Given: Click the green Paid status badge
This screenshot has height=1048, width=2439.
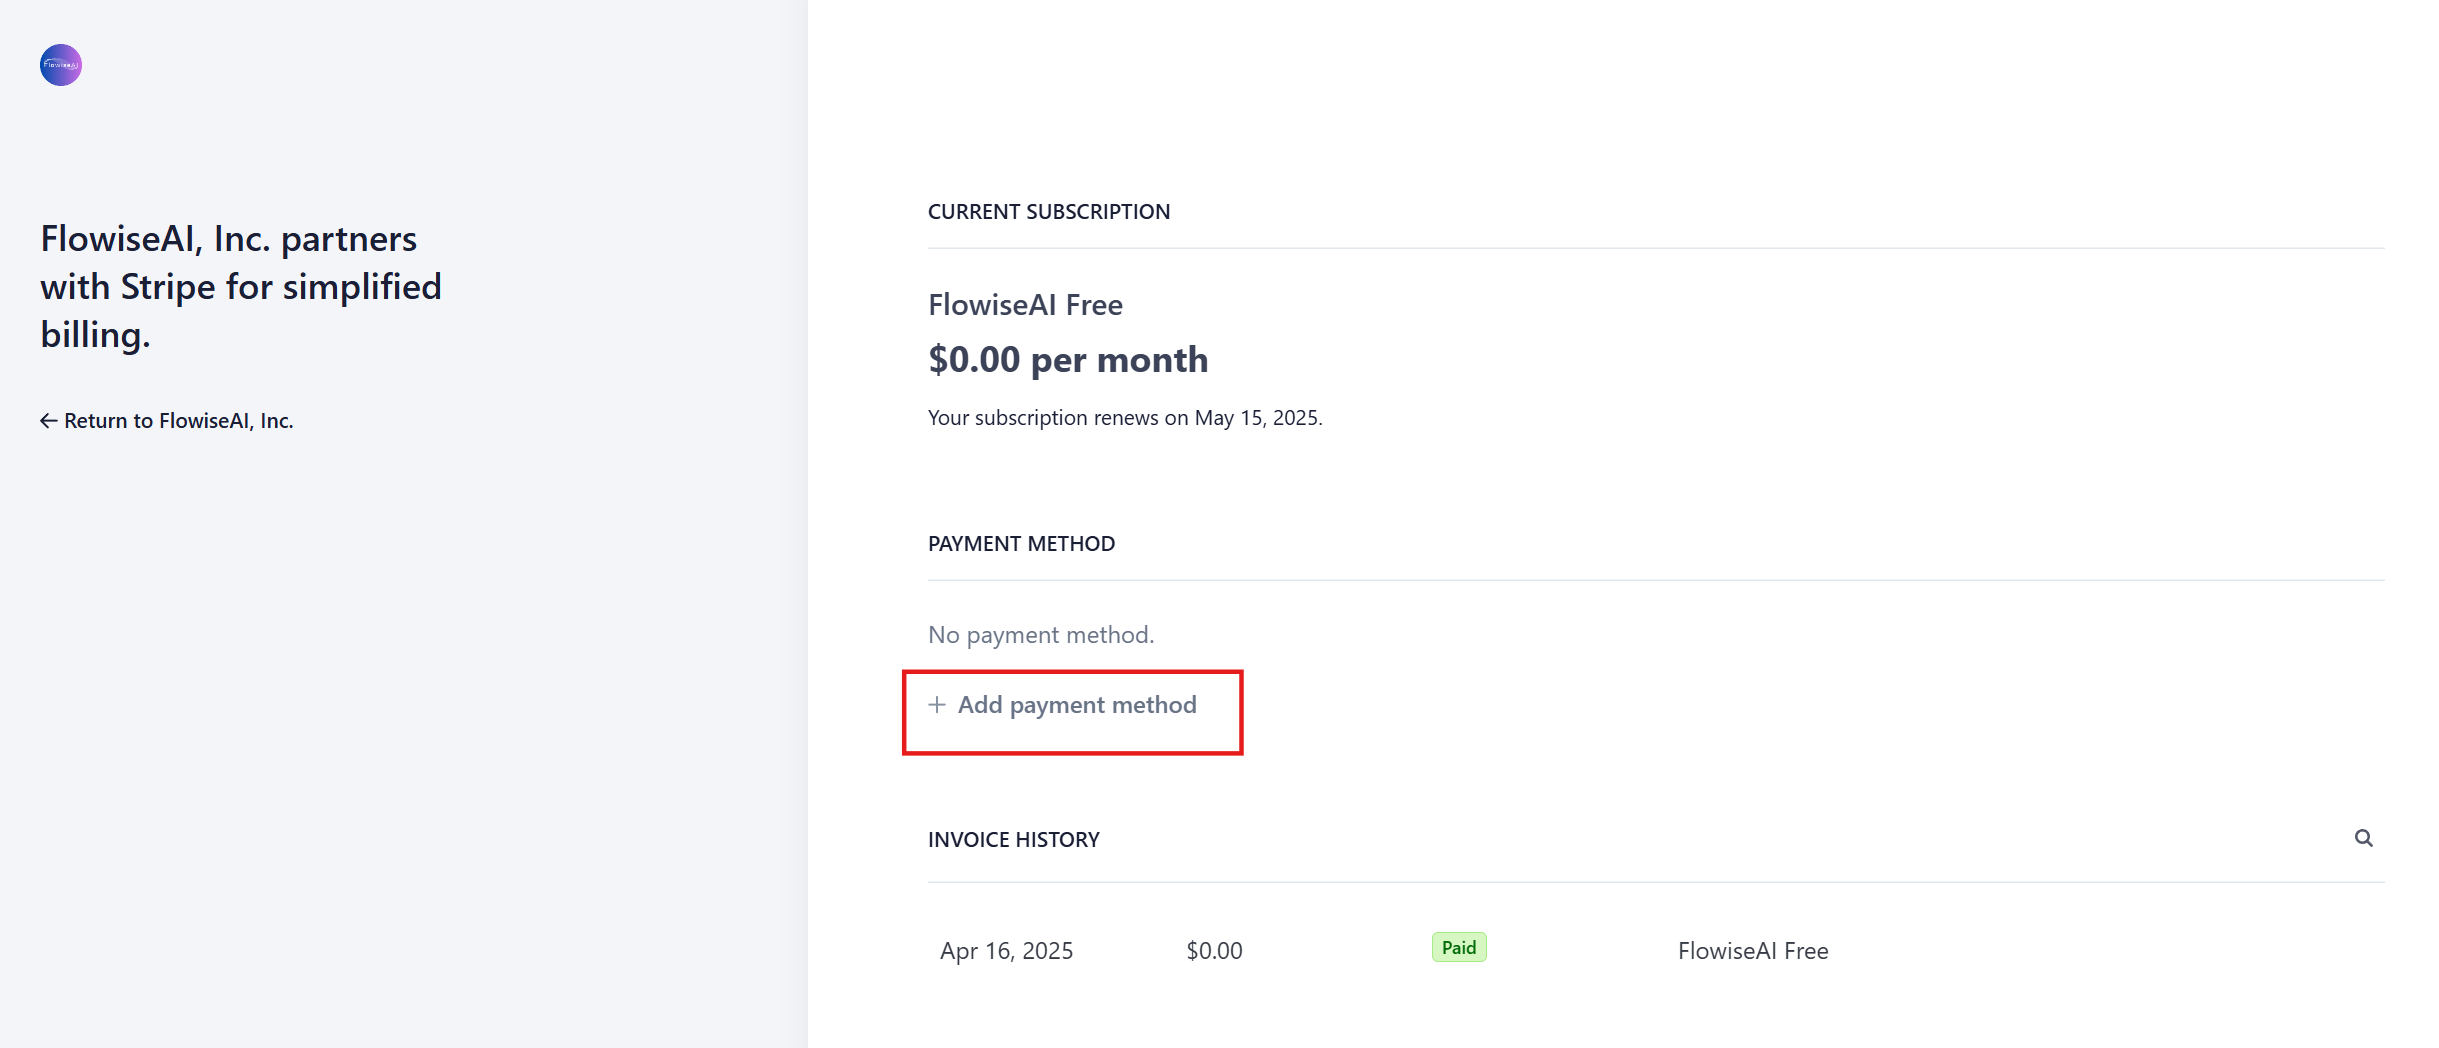Looking at the screenshot, I should (x=1458, y=948).
